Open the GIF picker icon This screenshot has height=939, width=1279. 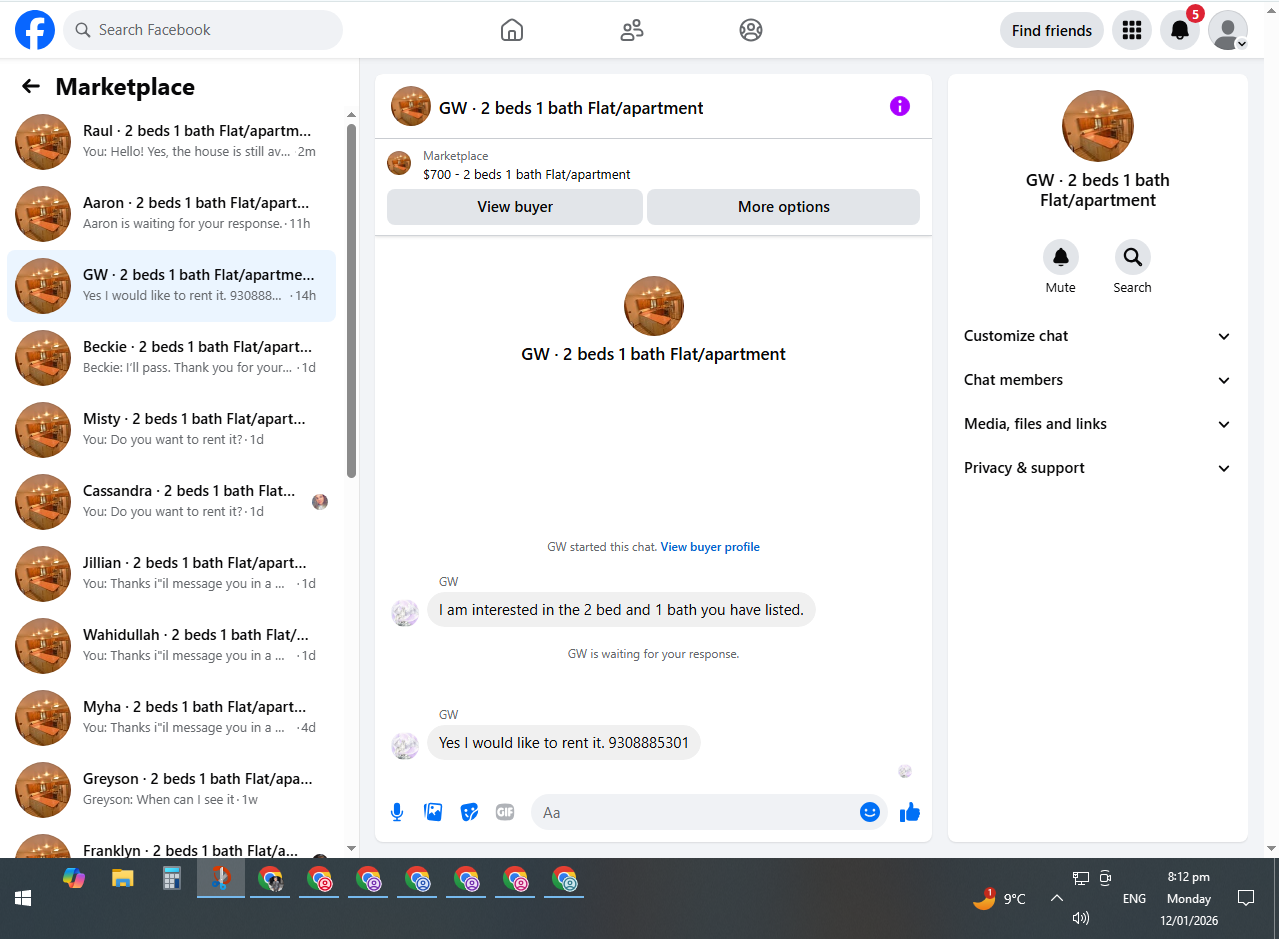[505, 812]
